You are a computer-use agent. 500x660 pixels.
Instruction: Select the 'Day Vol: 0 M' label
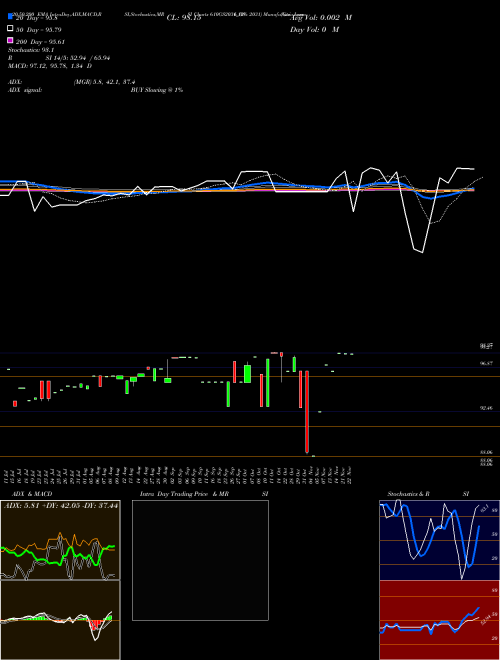(314, 29)
